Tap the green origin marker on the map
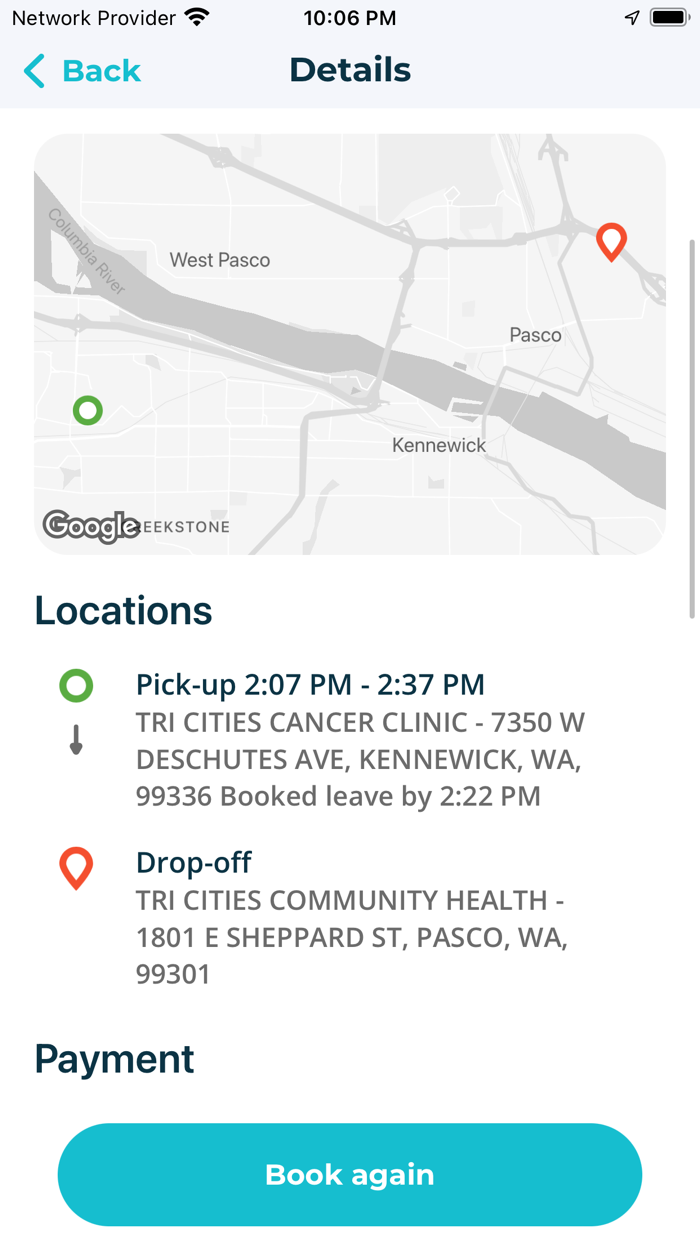Screen dimensions: 700x1244 coord(88,410)
